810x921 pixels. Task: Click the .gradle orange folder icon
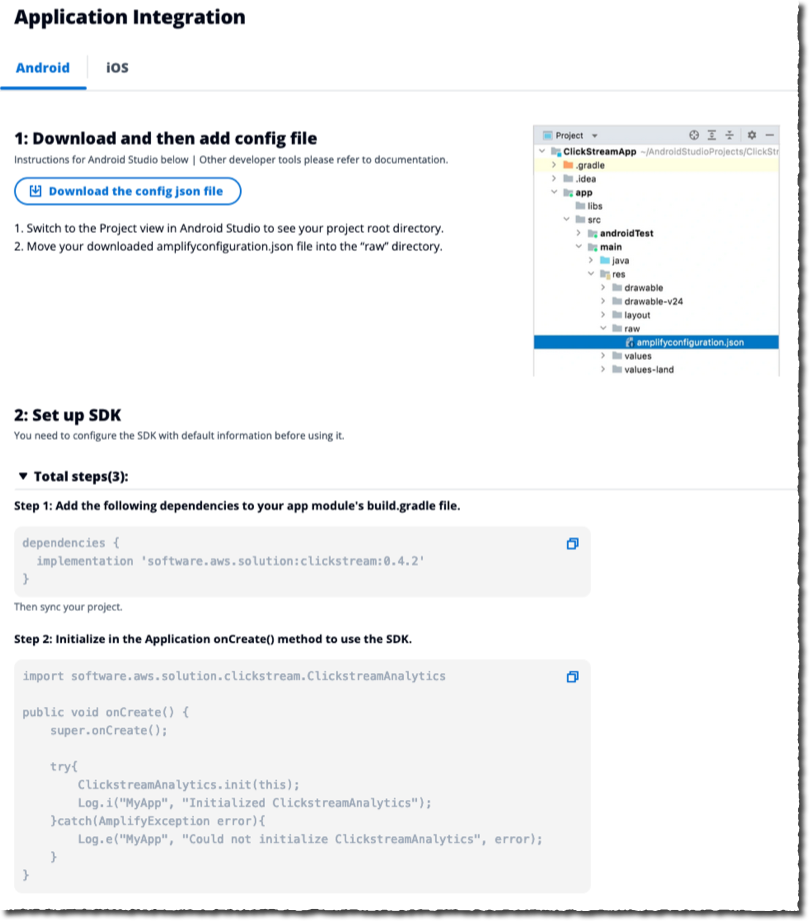568,165
